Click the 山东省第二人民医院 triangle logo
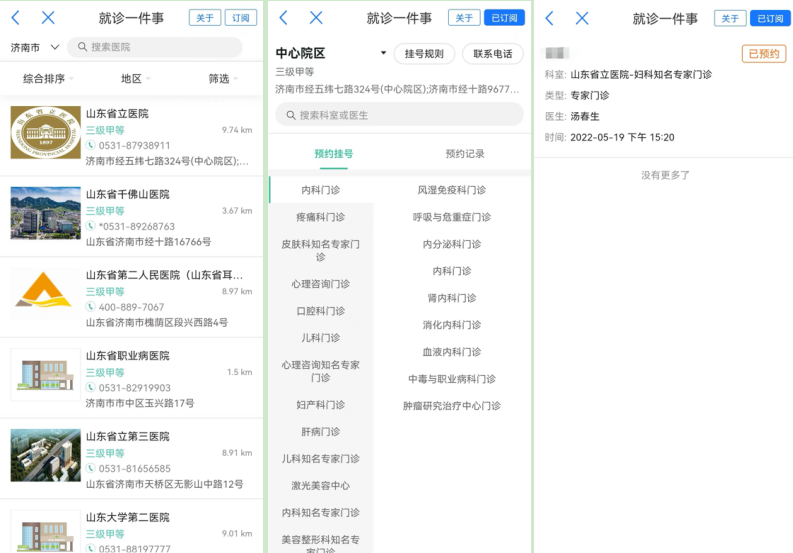Image resolution: width=793 pixels, height=553 pixels. point(45,290)
